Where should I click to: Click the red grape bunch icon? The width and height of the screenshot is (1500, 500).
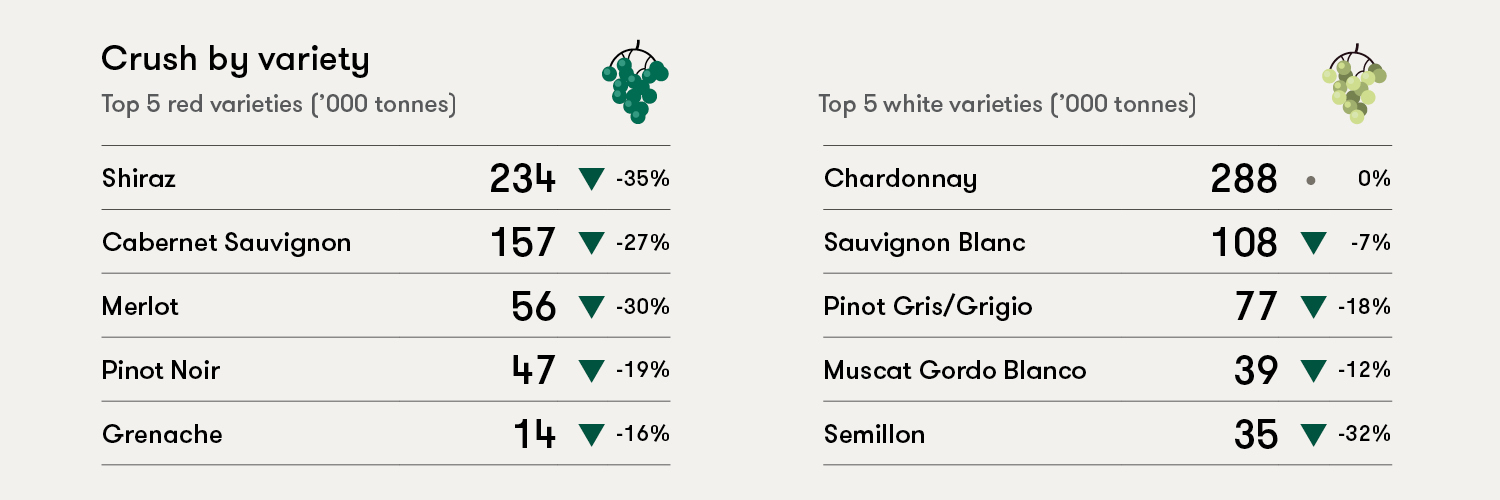click(x=635, y=82)
